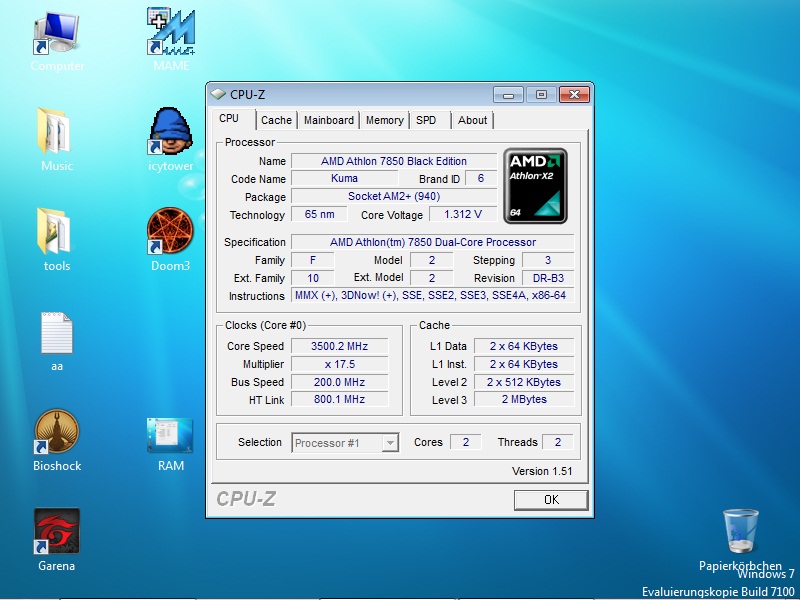Click the Cores count value
The width and height of the screenshot is (800, 600).
[466, 442]
